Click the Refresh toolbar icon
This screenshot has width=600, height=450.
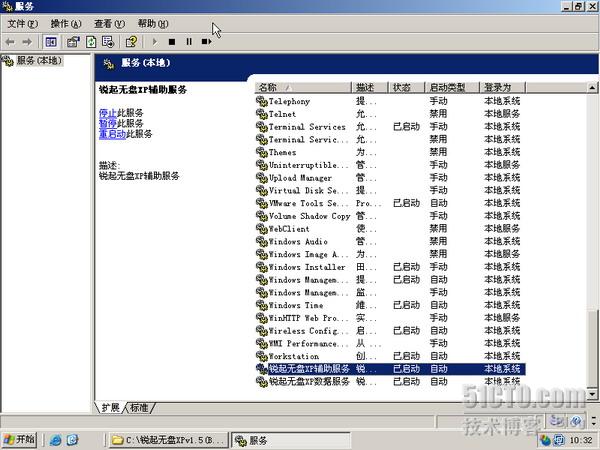[91, 42]
